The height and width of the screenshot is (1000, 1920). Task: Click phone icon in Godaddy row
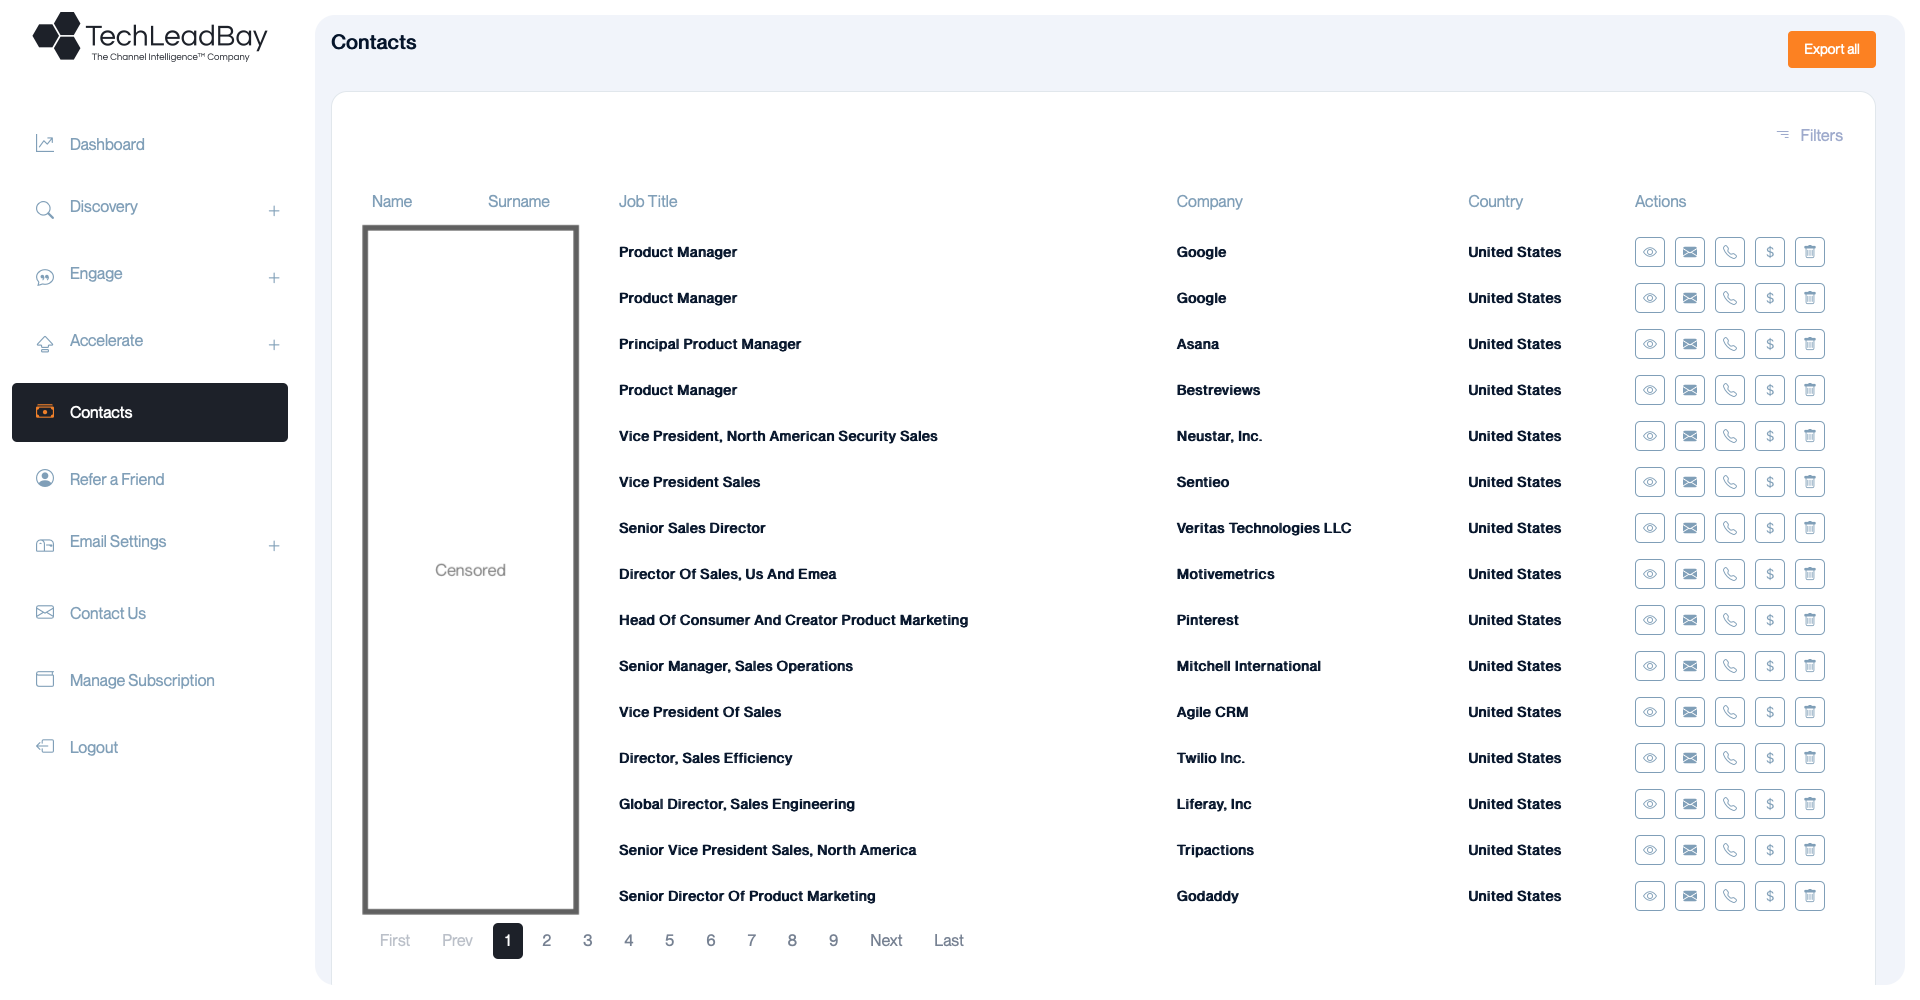pos(1730,896)
